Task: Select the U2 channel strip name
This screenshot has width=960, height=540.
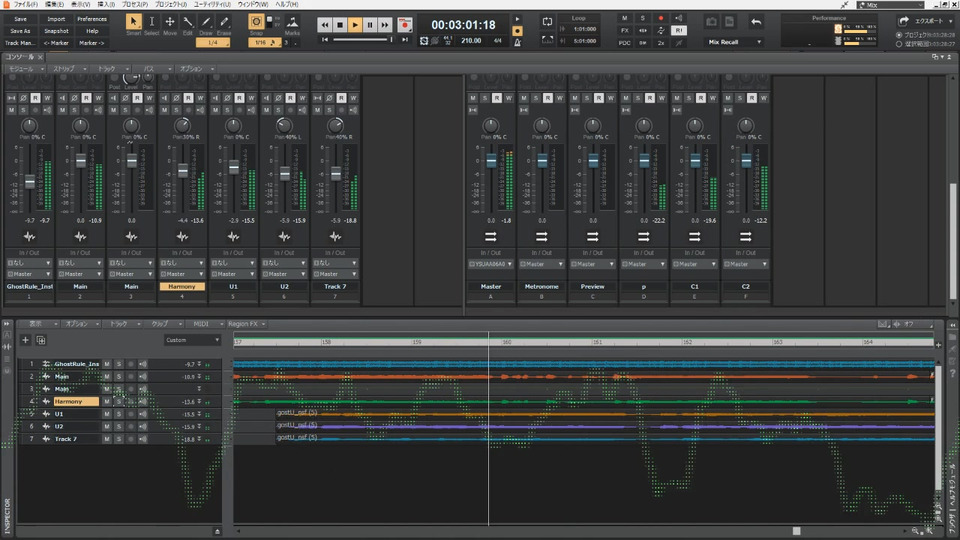Action: [284, 287]
